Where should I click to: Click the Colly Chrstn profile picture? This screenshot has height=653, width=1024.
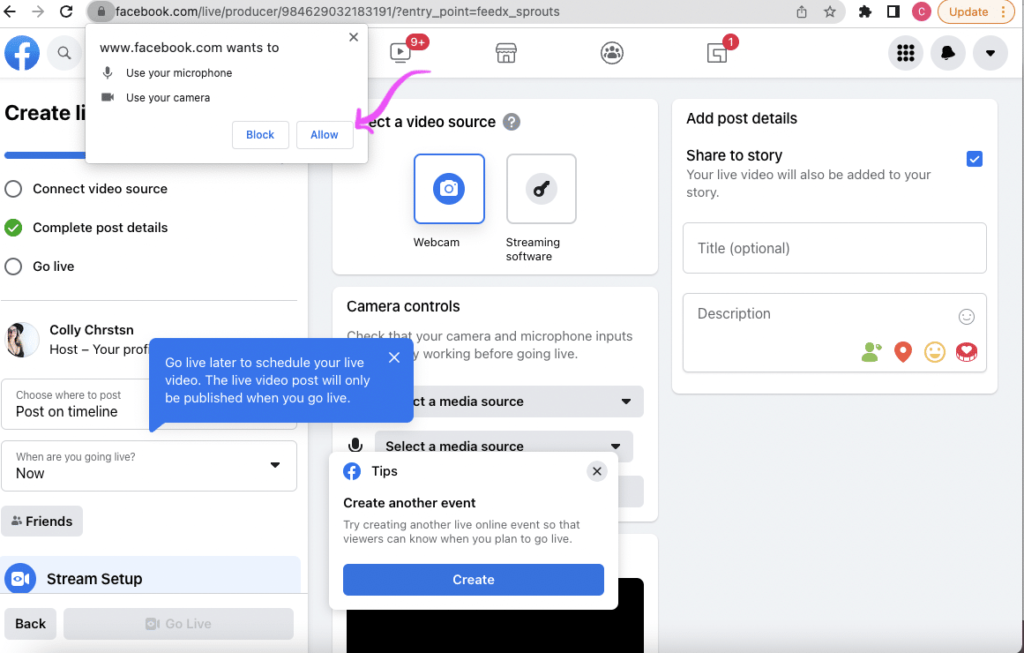[x=22, y=340]
